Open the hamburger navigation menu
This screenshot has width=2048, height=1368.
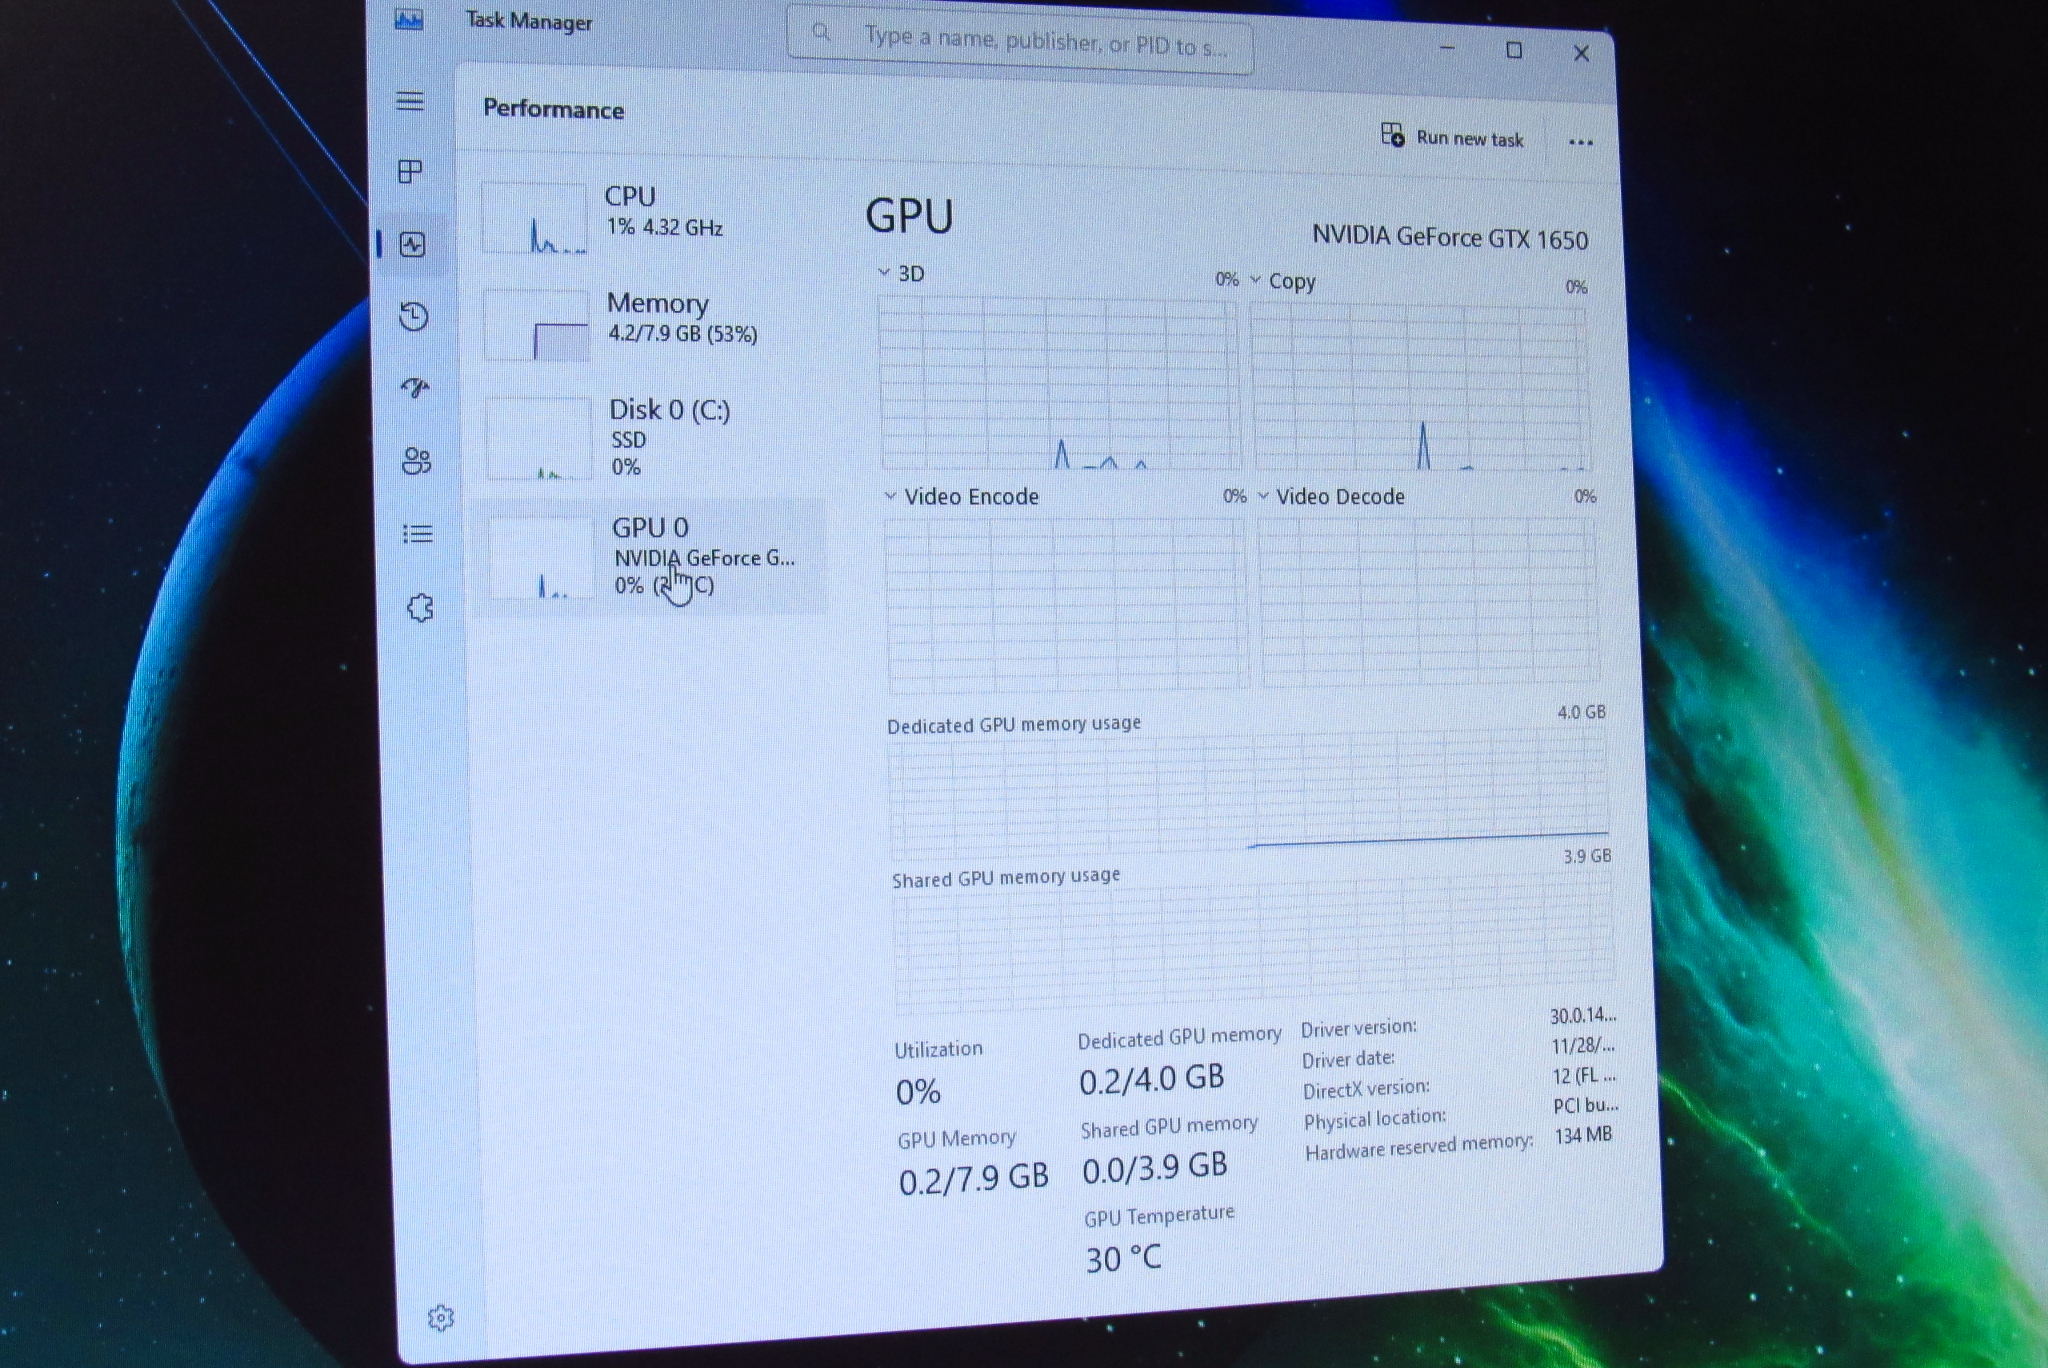[x=410, y=101]
